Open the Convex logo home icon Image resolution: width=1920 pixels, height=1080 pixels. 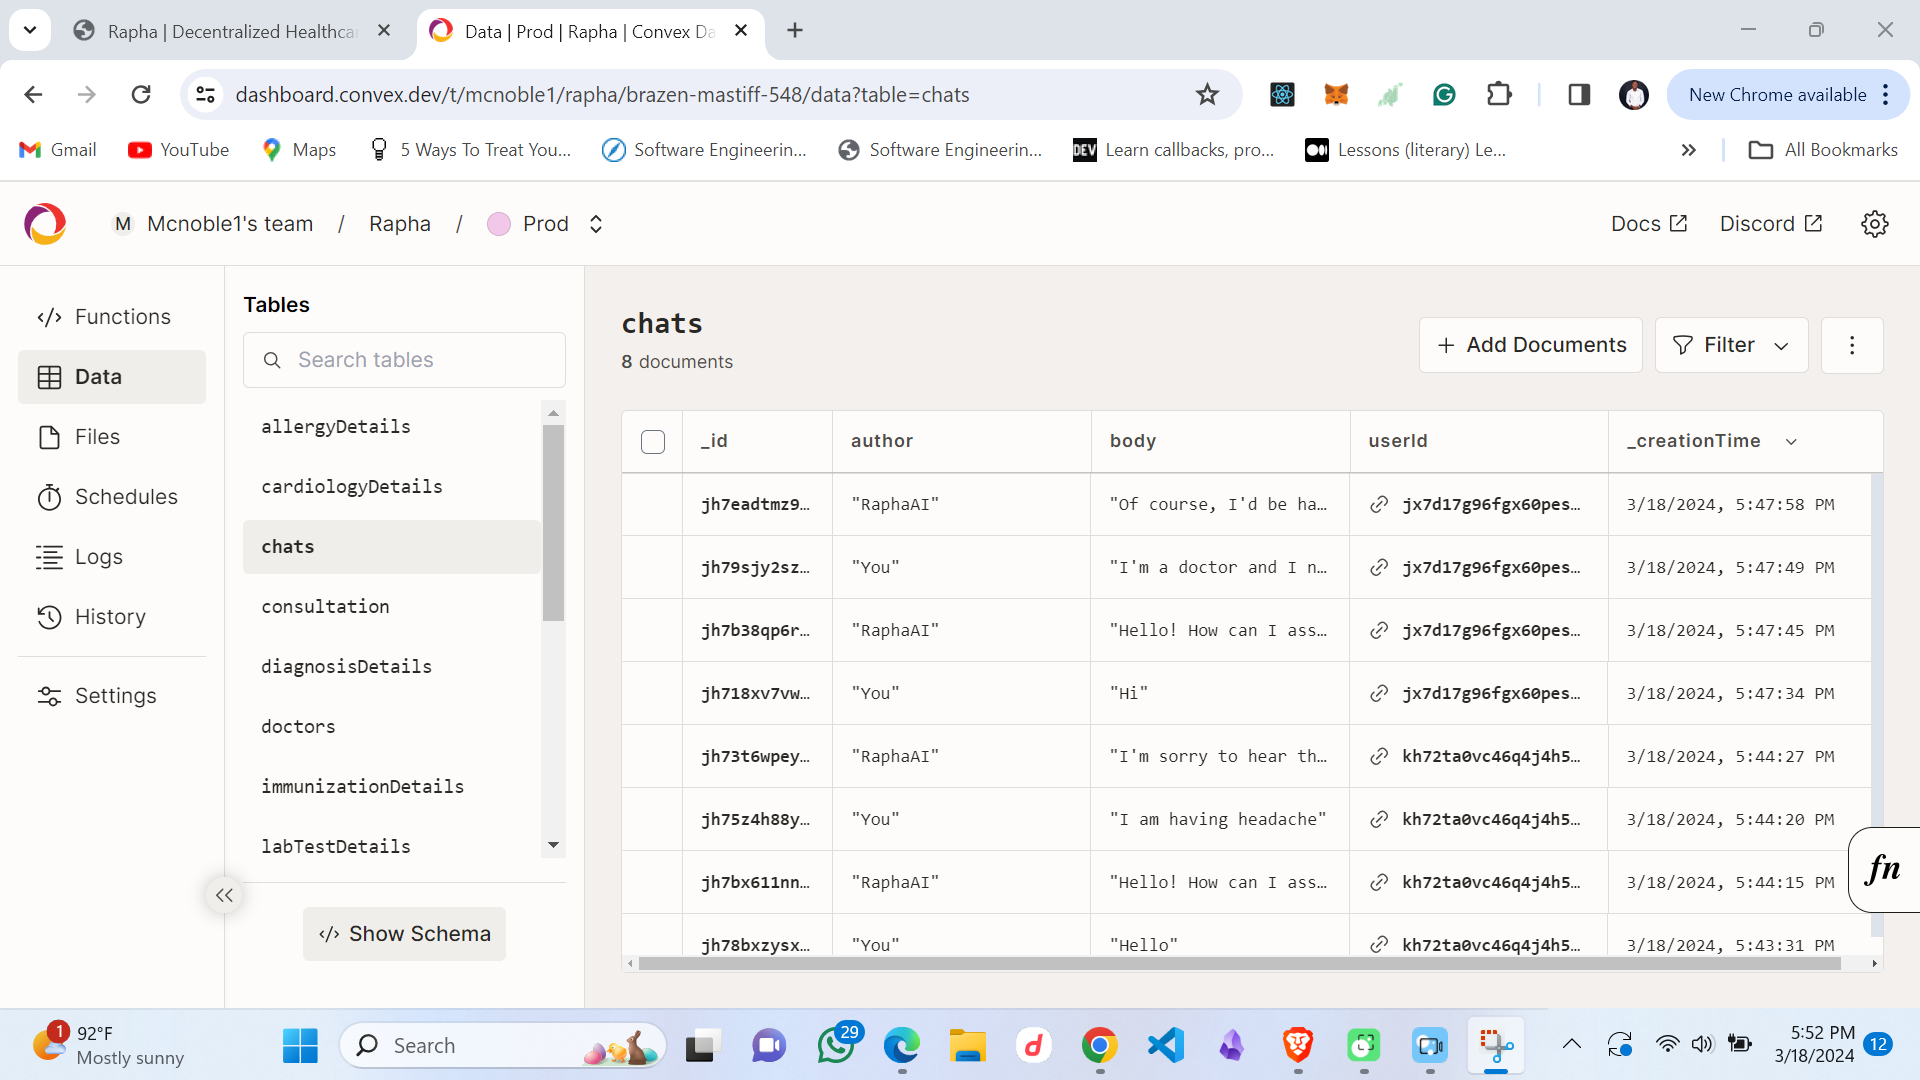point(45,224)
